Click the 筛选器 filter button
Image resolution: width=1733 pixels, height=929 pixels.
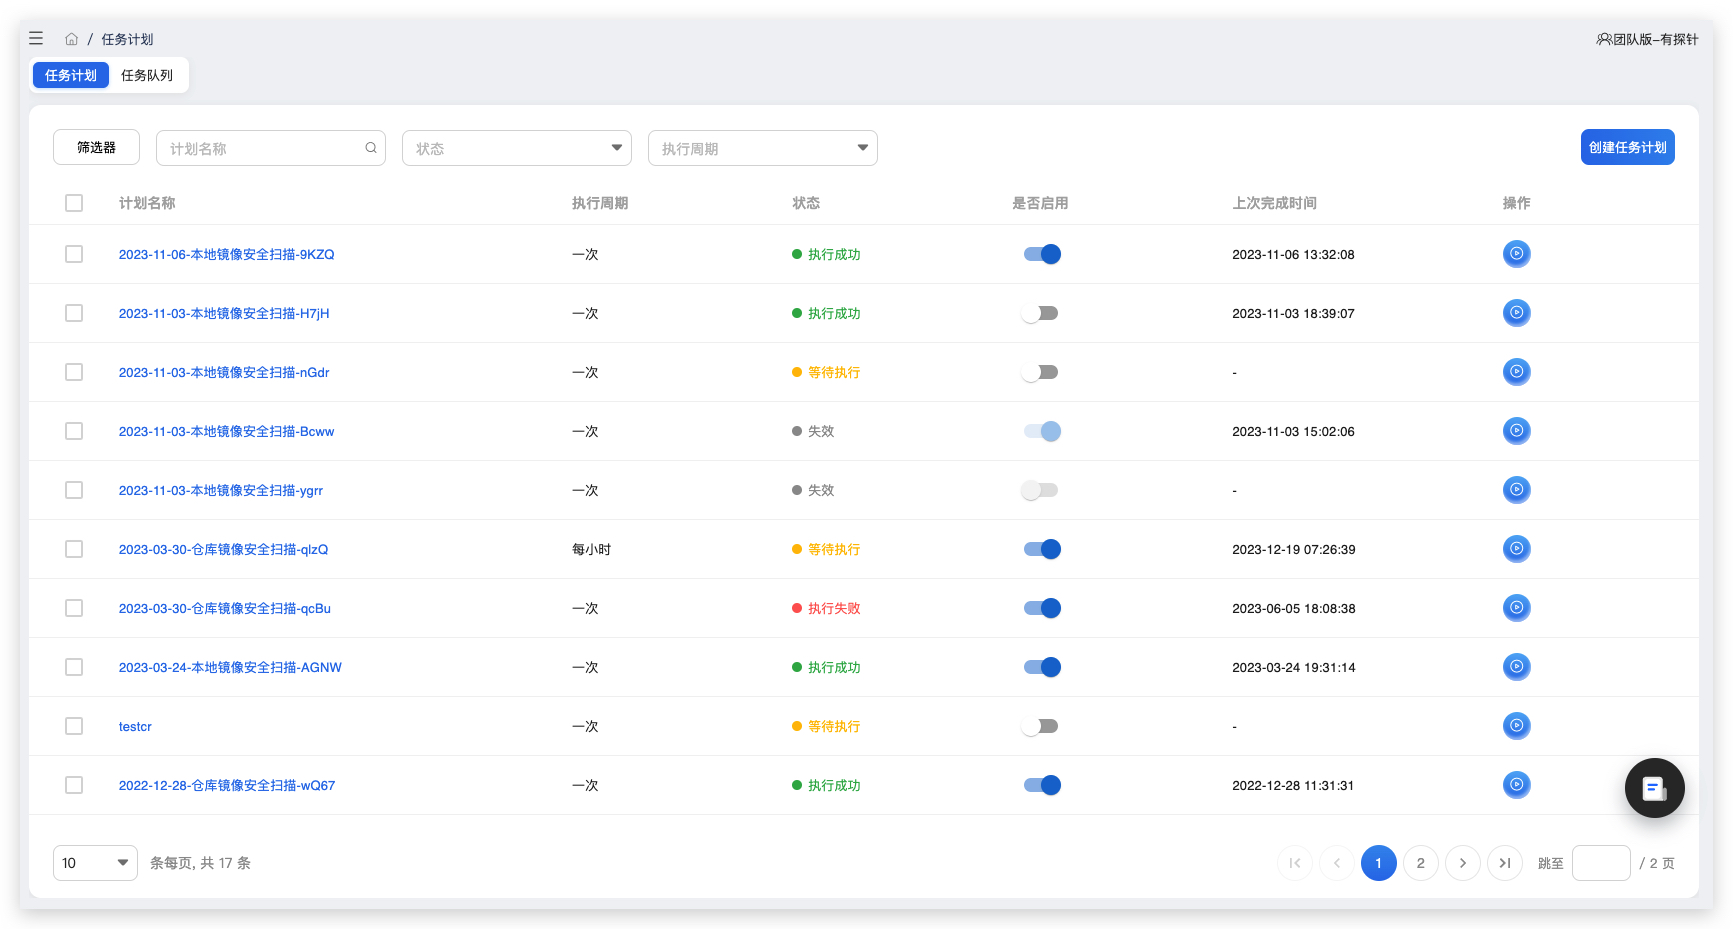[96, 147]
